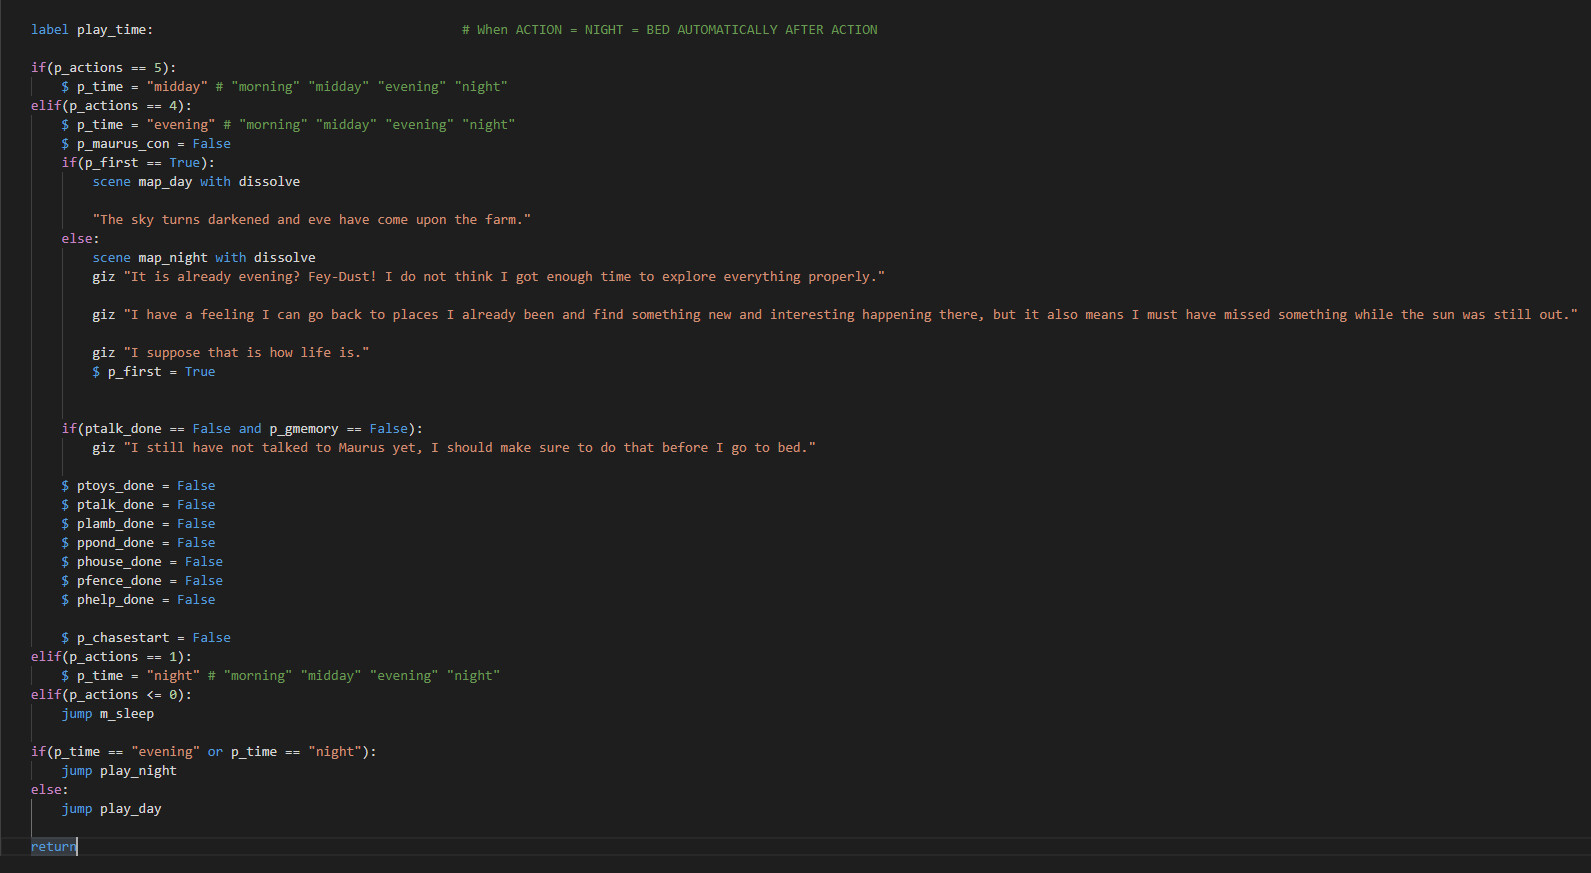1591x873 pixels.
Task: Click the 'The sky turns darkened' dialogue string
Action: (x=311, y=220)
